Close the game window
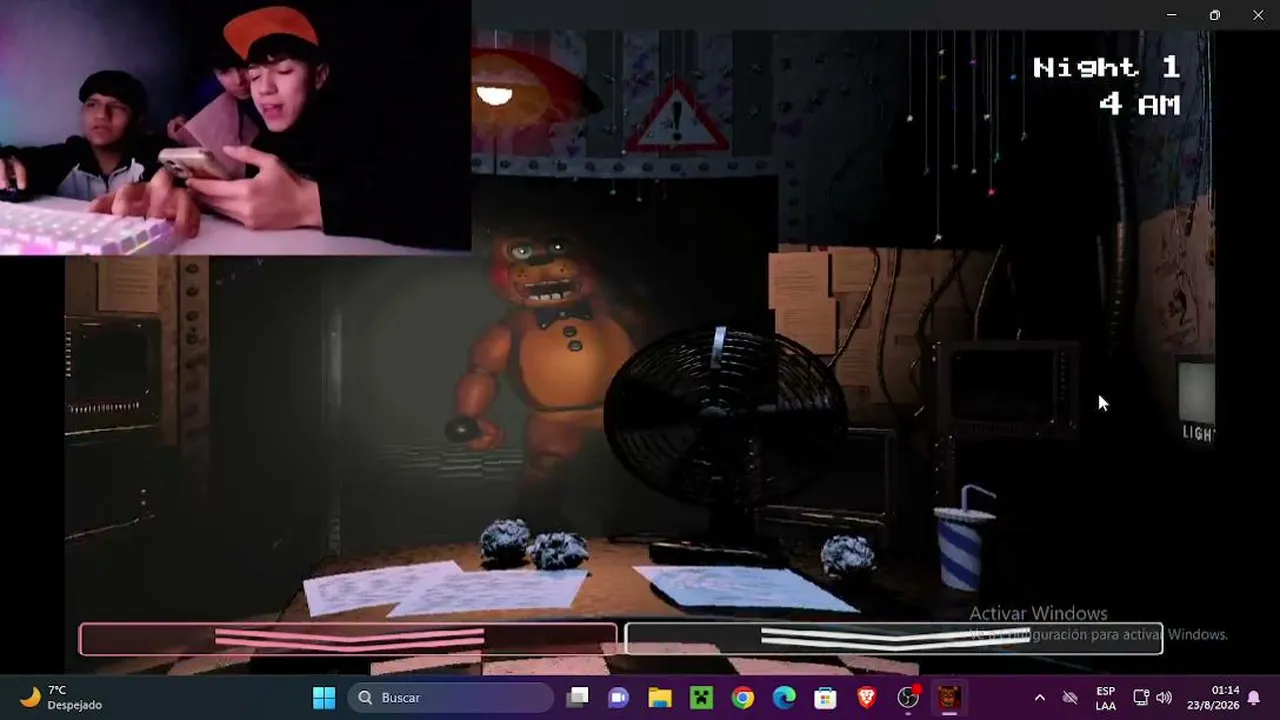Image resolution: width=1280 pixels, height=720 pixels. (1258, 15)
